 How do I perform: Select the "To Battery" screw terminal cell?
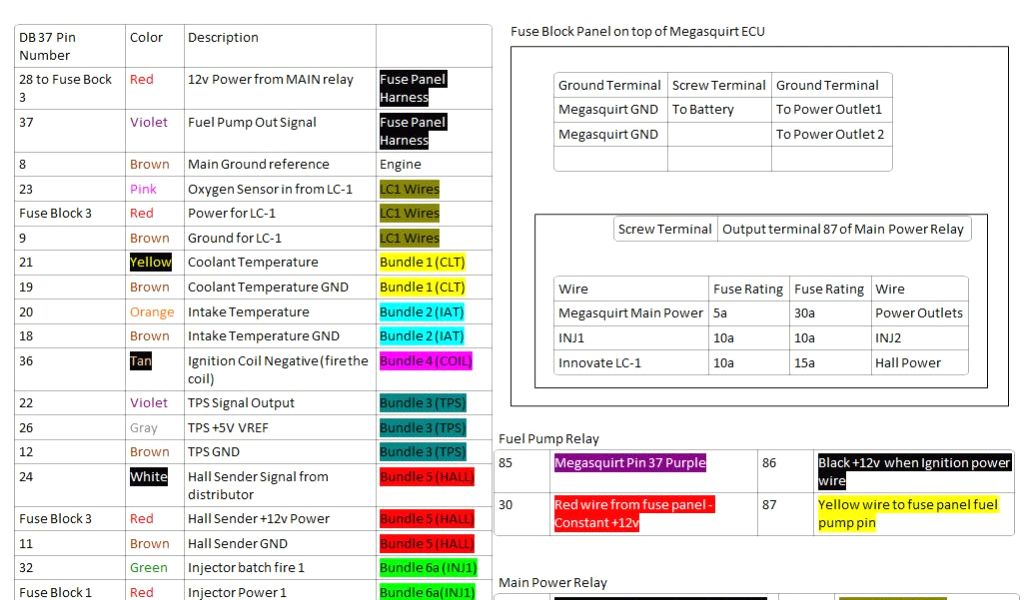tap(703, 110)
